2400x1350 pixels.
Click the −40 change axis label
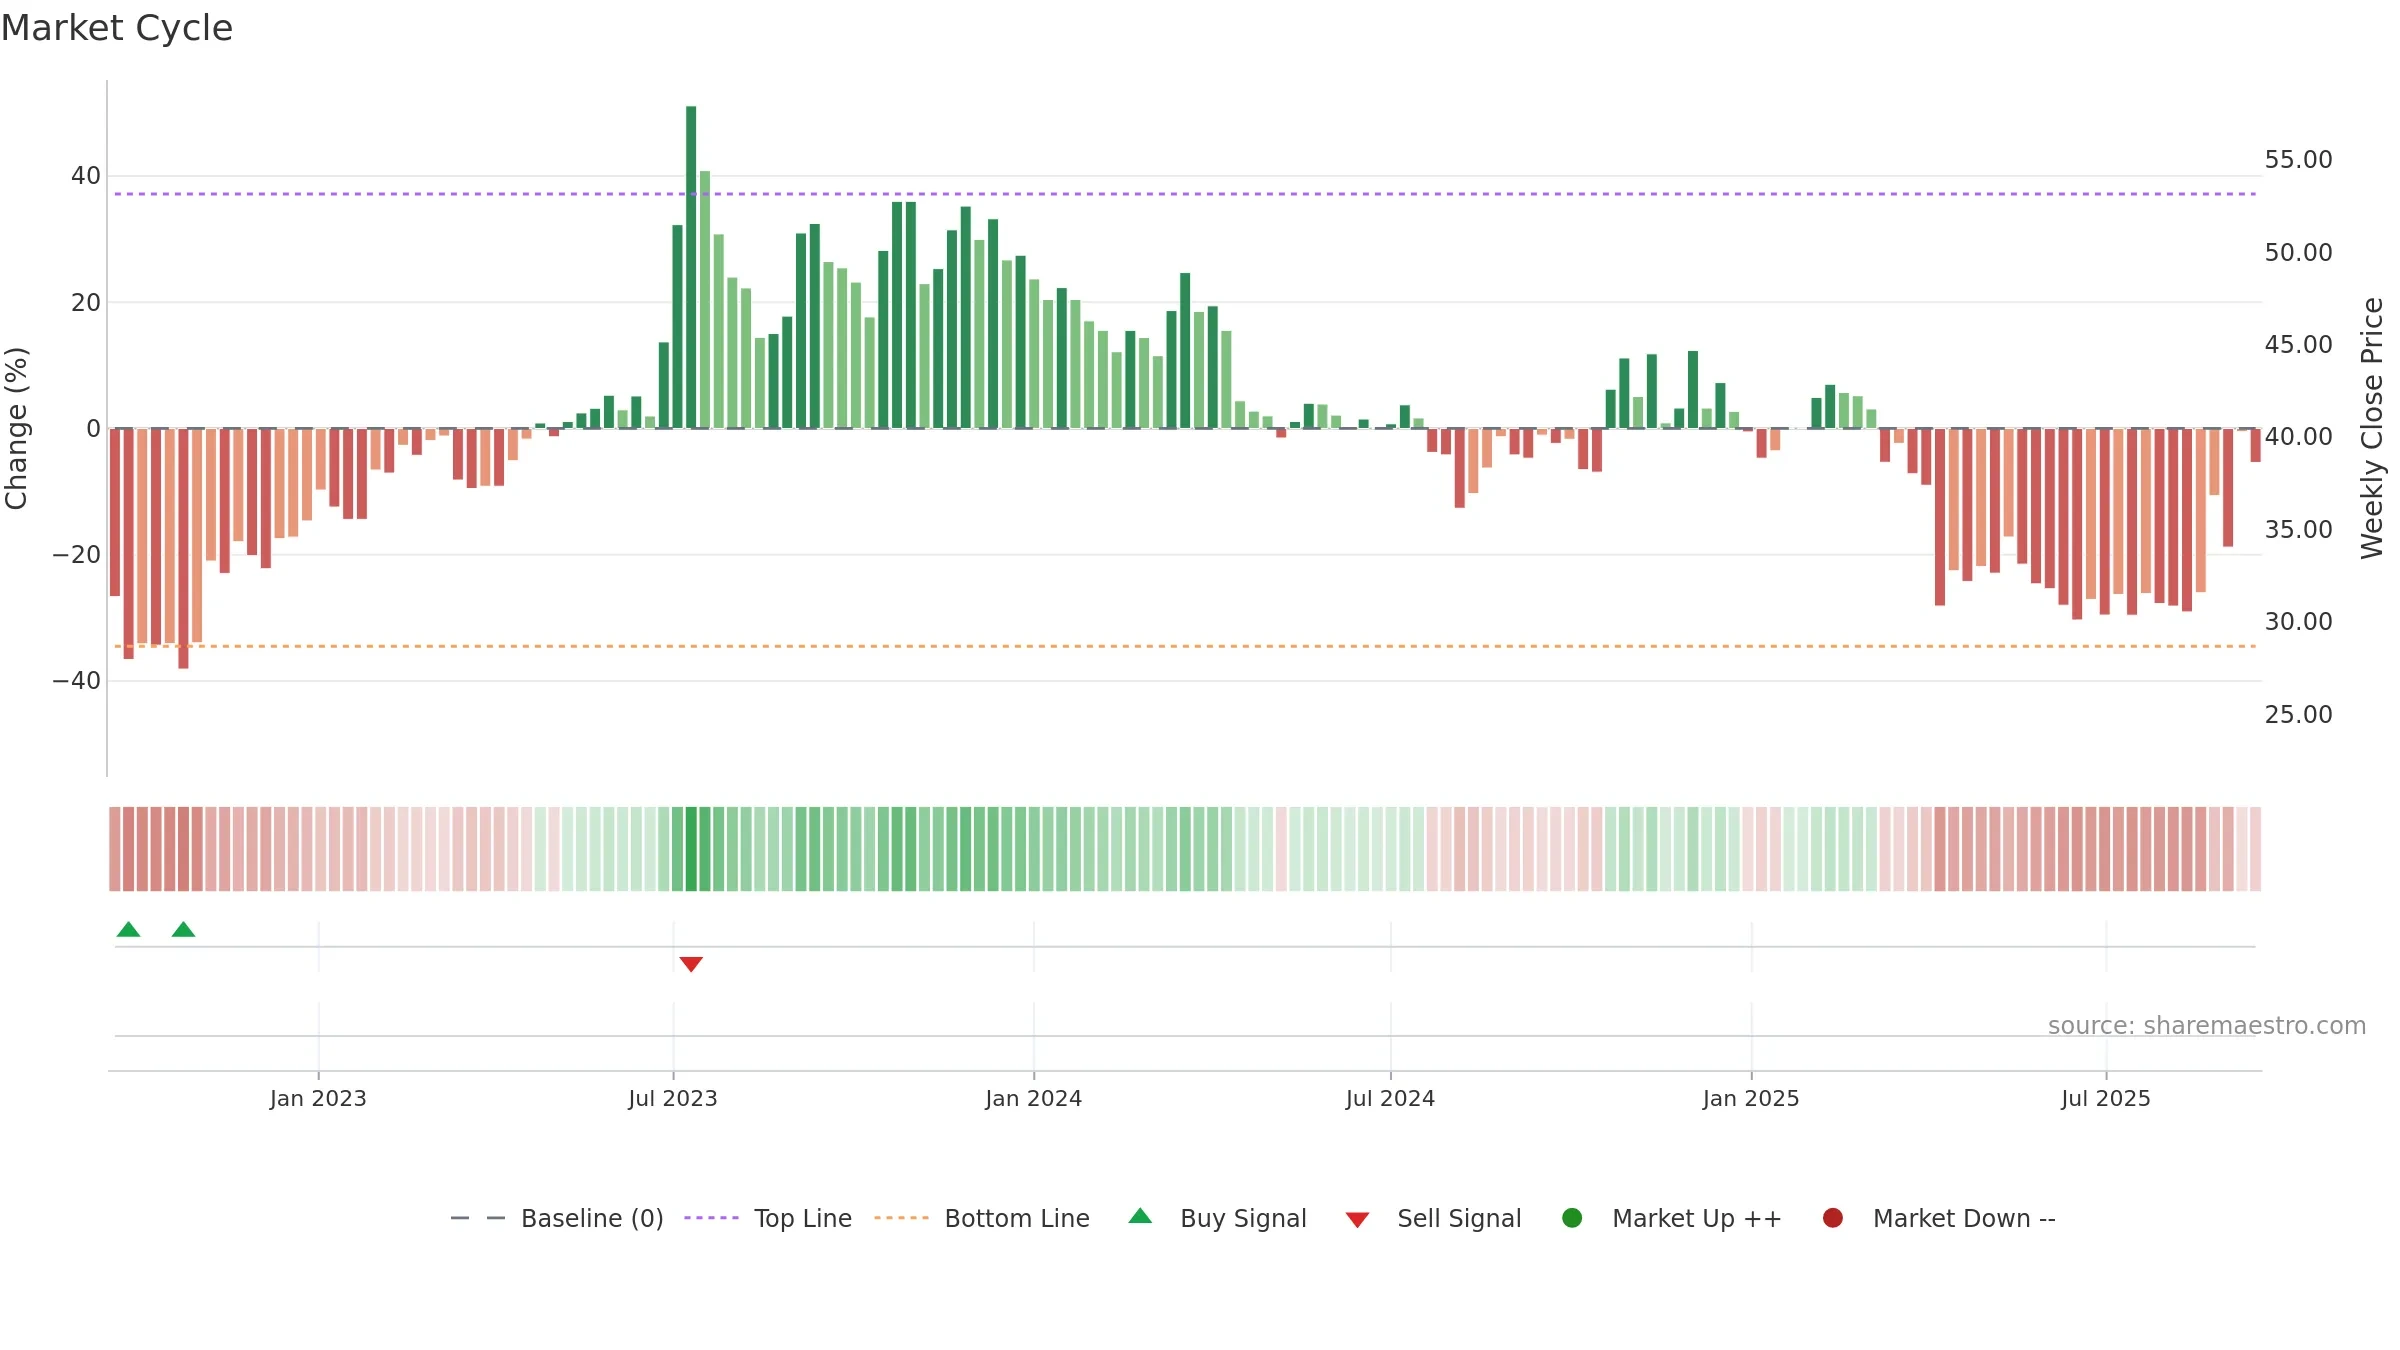point(77,681)
